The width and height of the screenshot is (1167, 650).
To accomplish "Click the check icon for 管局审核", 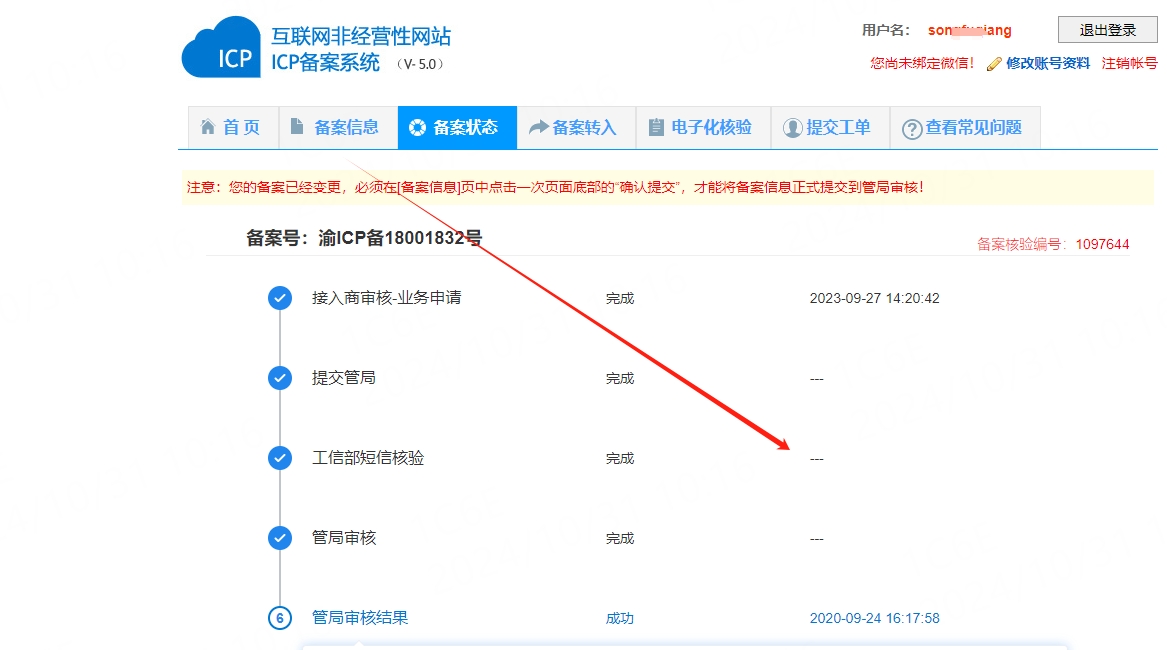I will pyautogui.click(x=280, y=538).
